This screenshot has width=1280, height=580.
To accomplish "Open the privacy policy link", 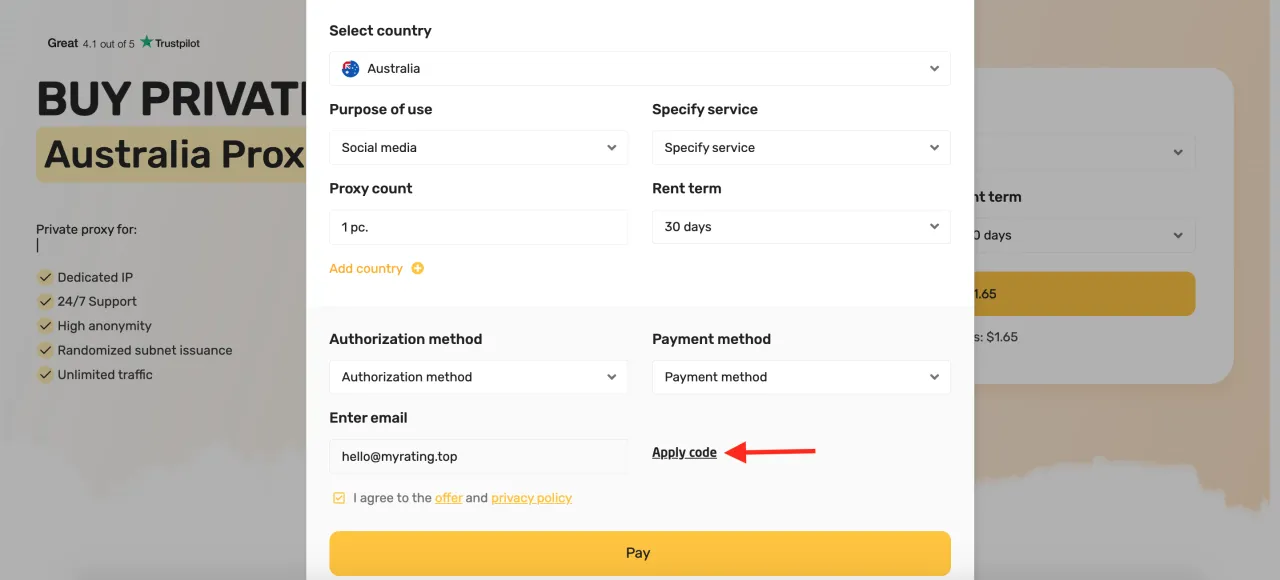I will tap(531, 498).
